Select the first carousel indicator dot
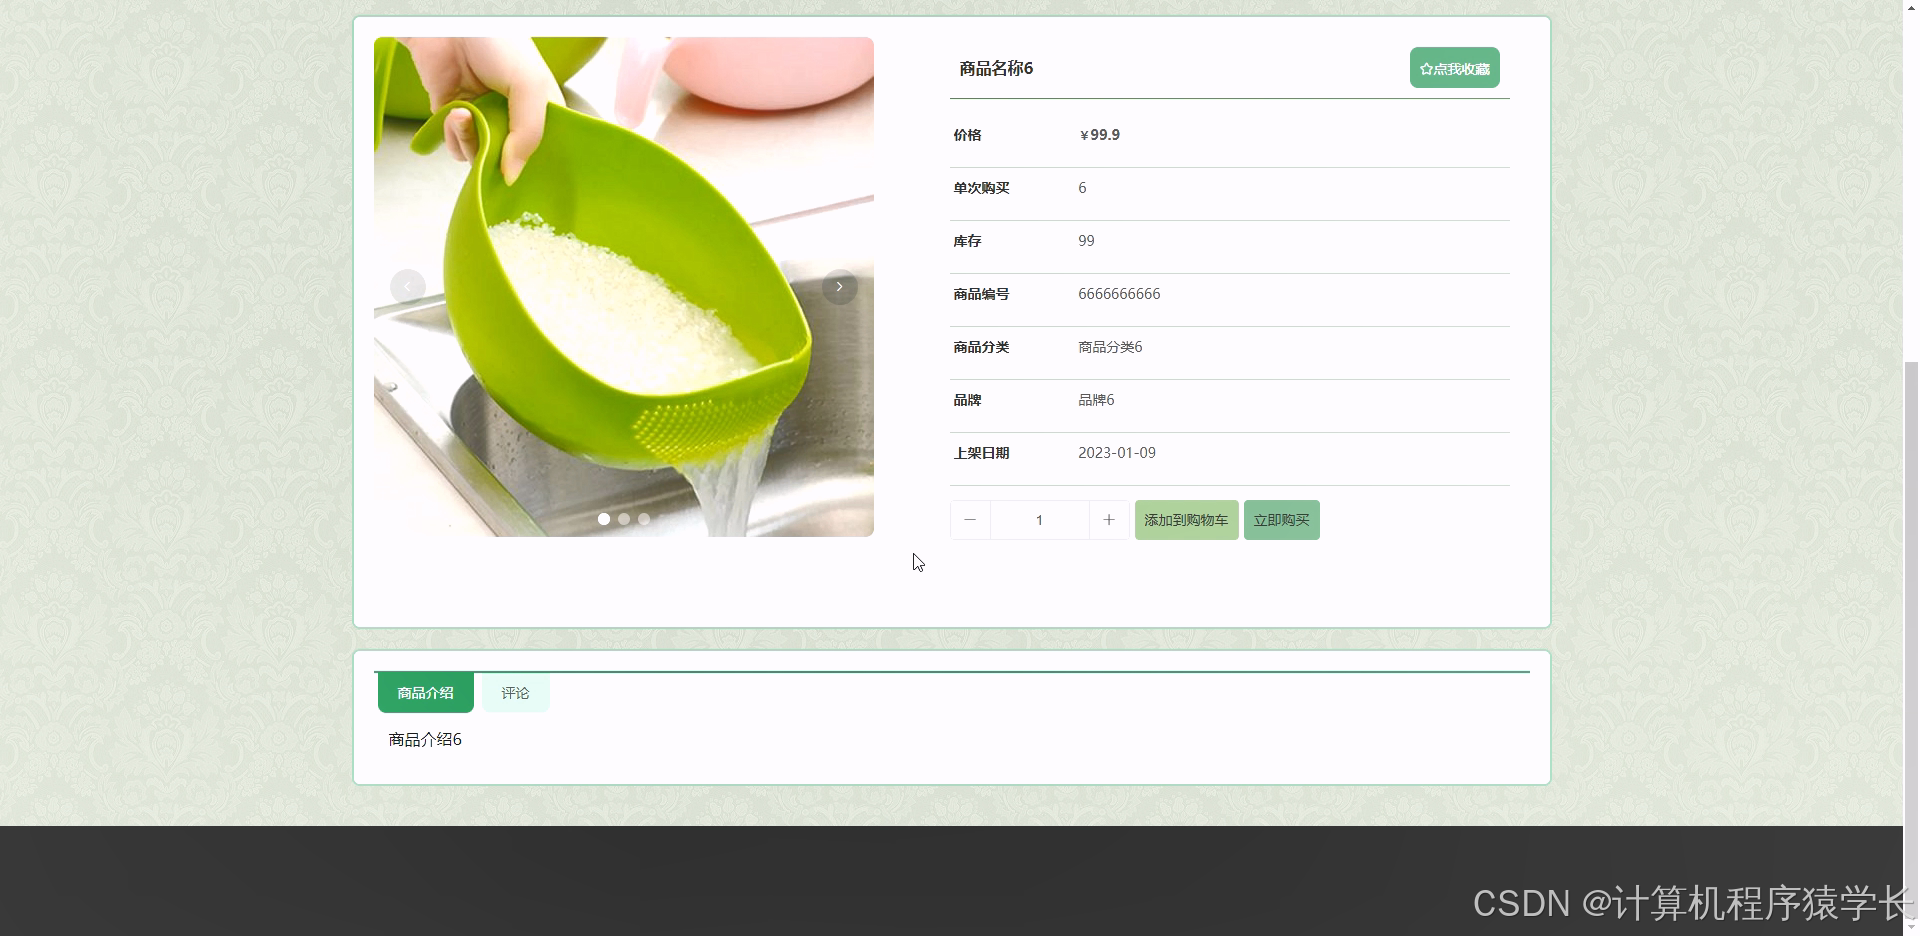The height and width of the screenshot is (936, 1920). (x=603, y=519)
